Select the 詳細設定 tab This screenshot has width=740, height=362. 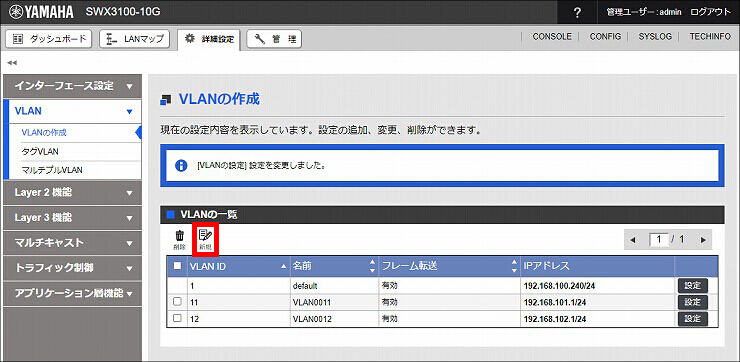click(x=209, y=39)
